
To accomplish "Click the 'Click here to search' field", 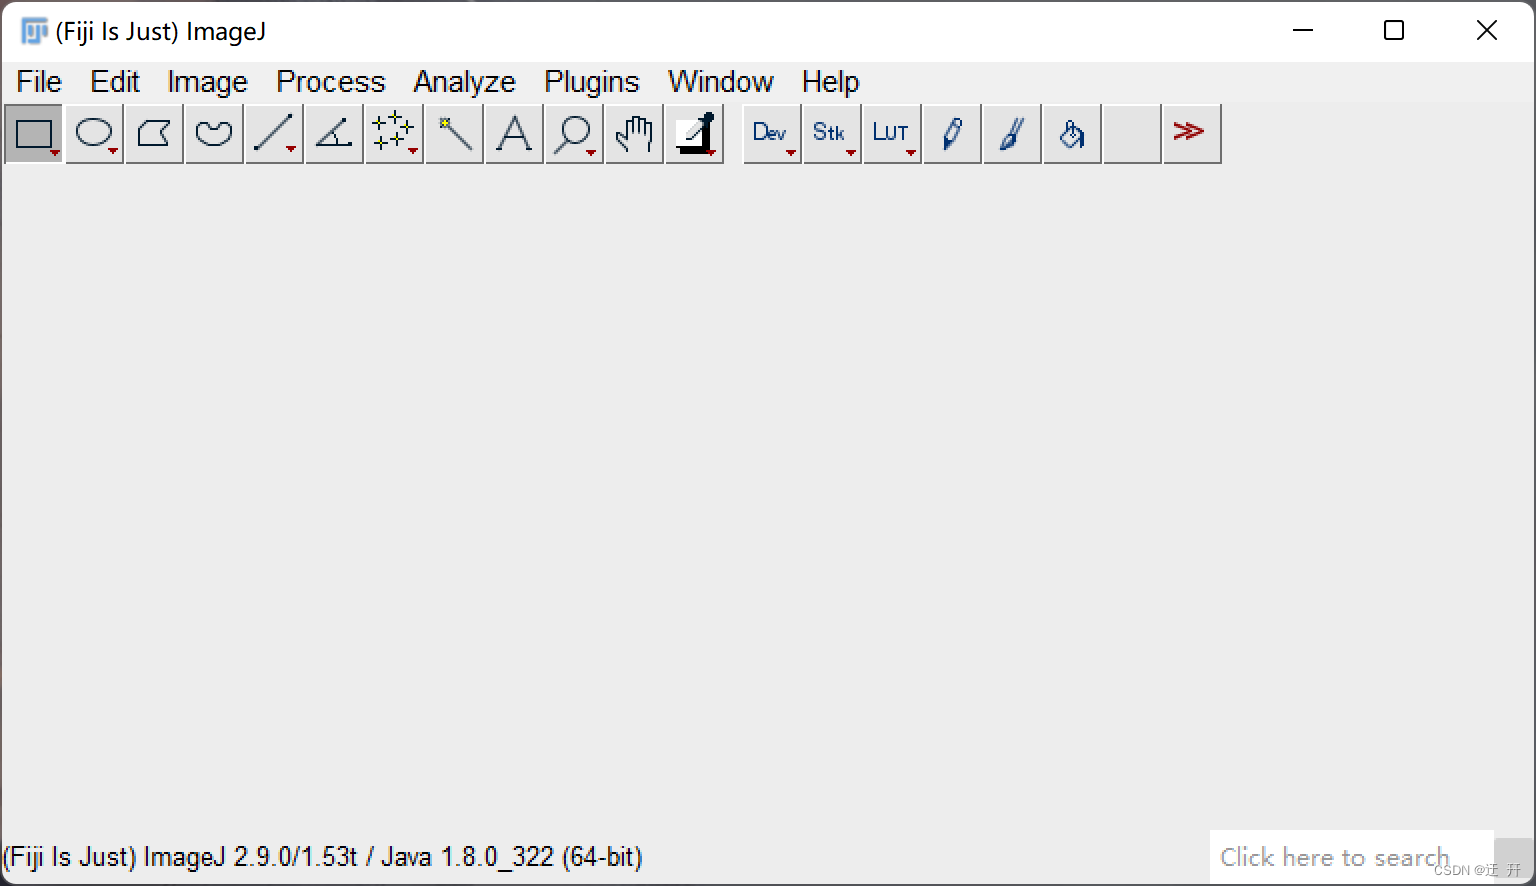I will [1352, 857].
